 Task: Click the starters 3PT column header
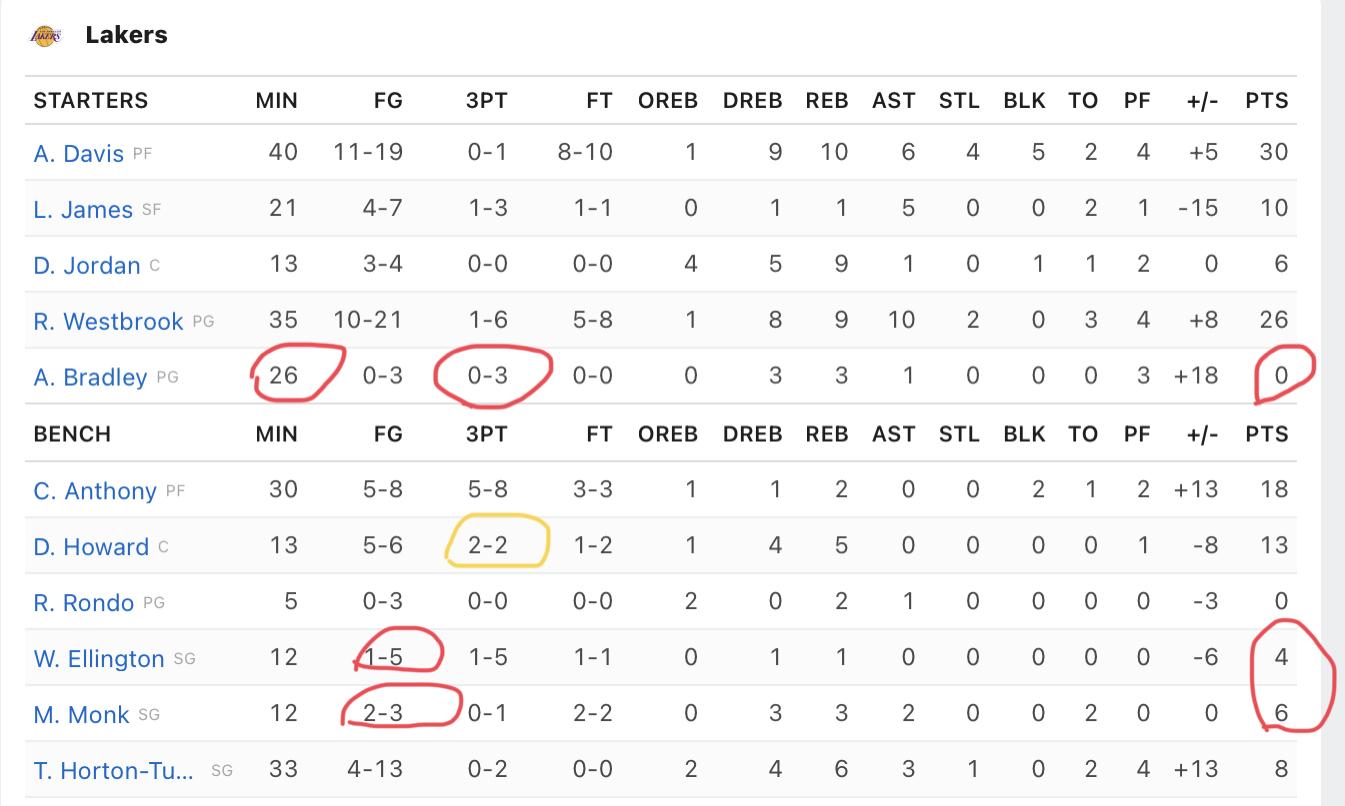487,100
